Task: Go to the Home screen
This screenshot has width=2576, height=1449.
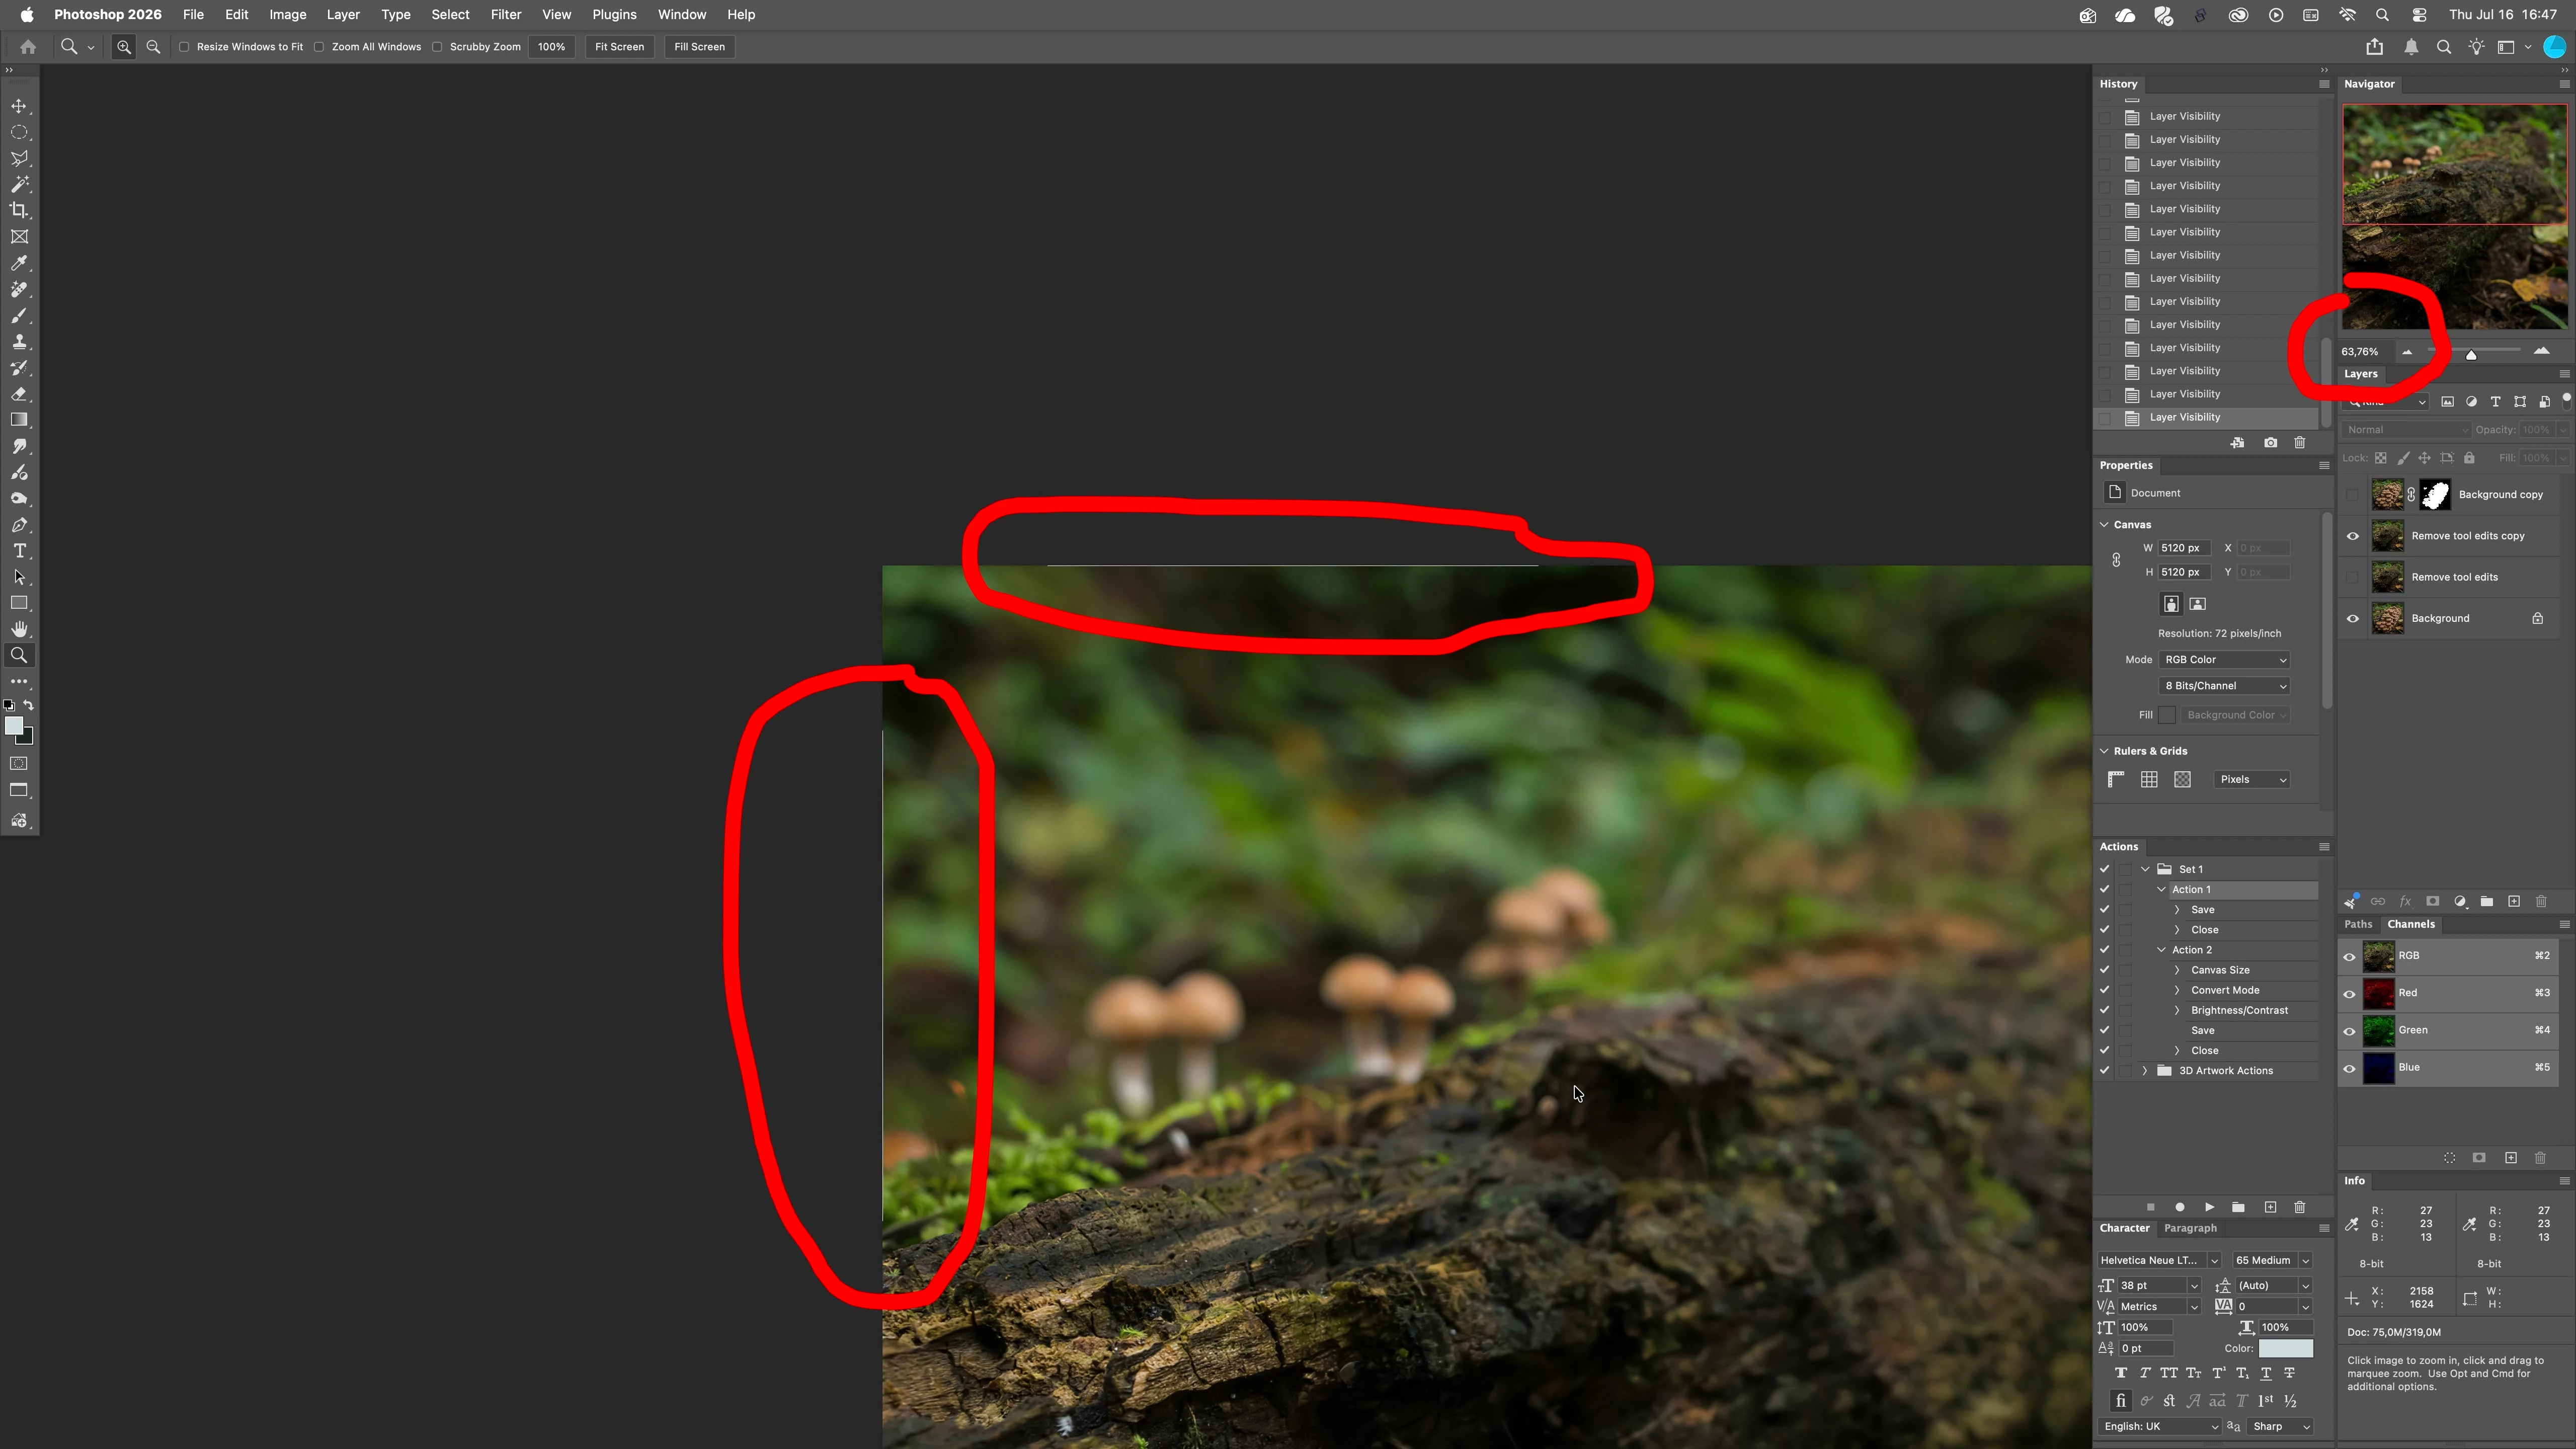Action: 28,47
